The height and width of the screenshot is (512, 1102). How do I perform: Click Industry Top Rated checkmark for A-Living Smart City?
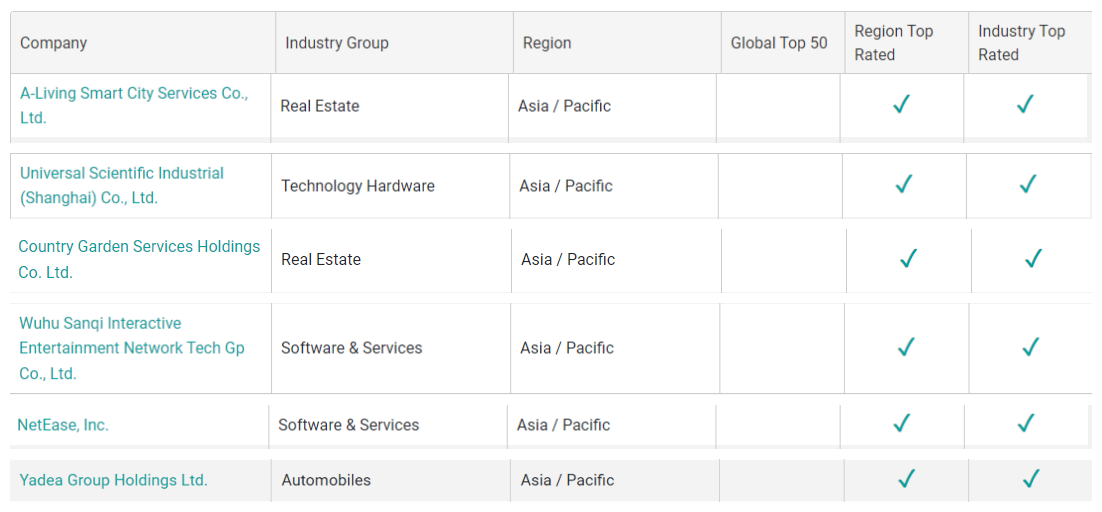click(1025, 104)
